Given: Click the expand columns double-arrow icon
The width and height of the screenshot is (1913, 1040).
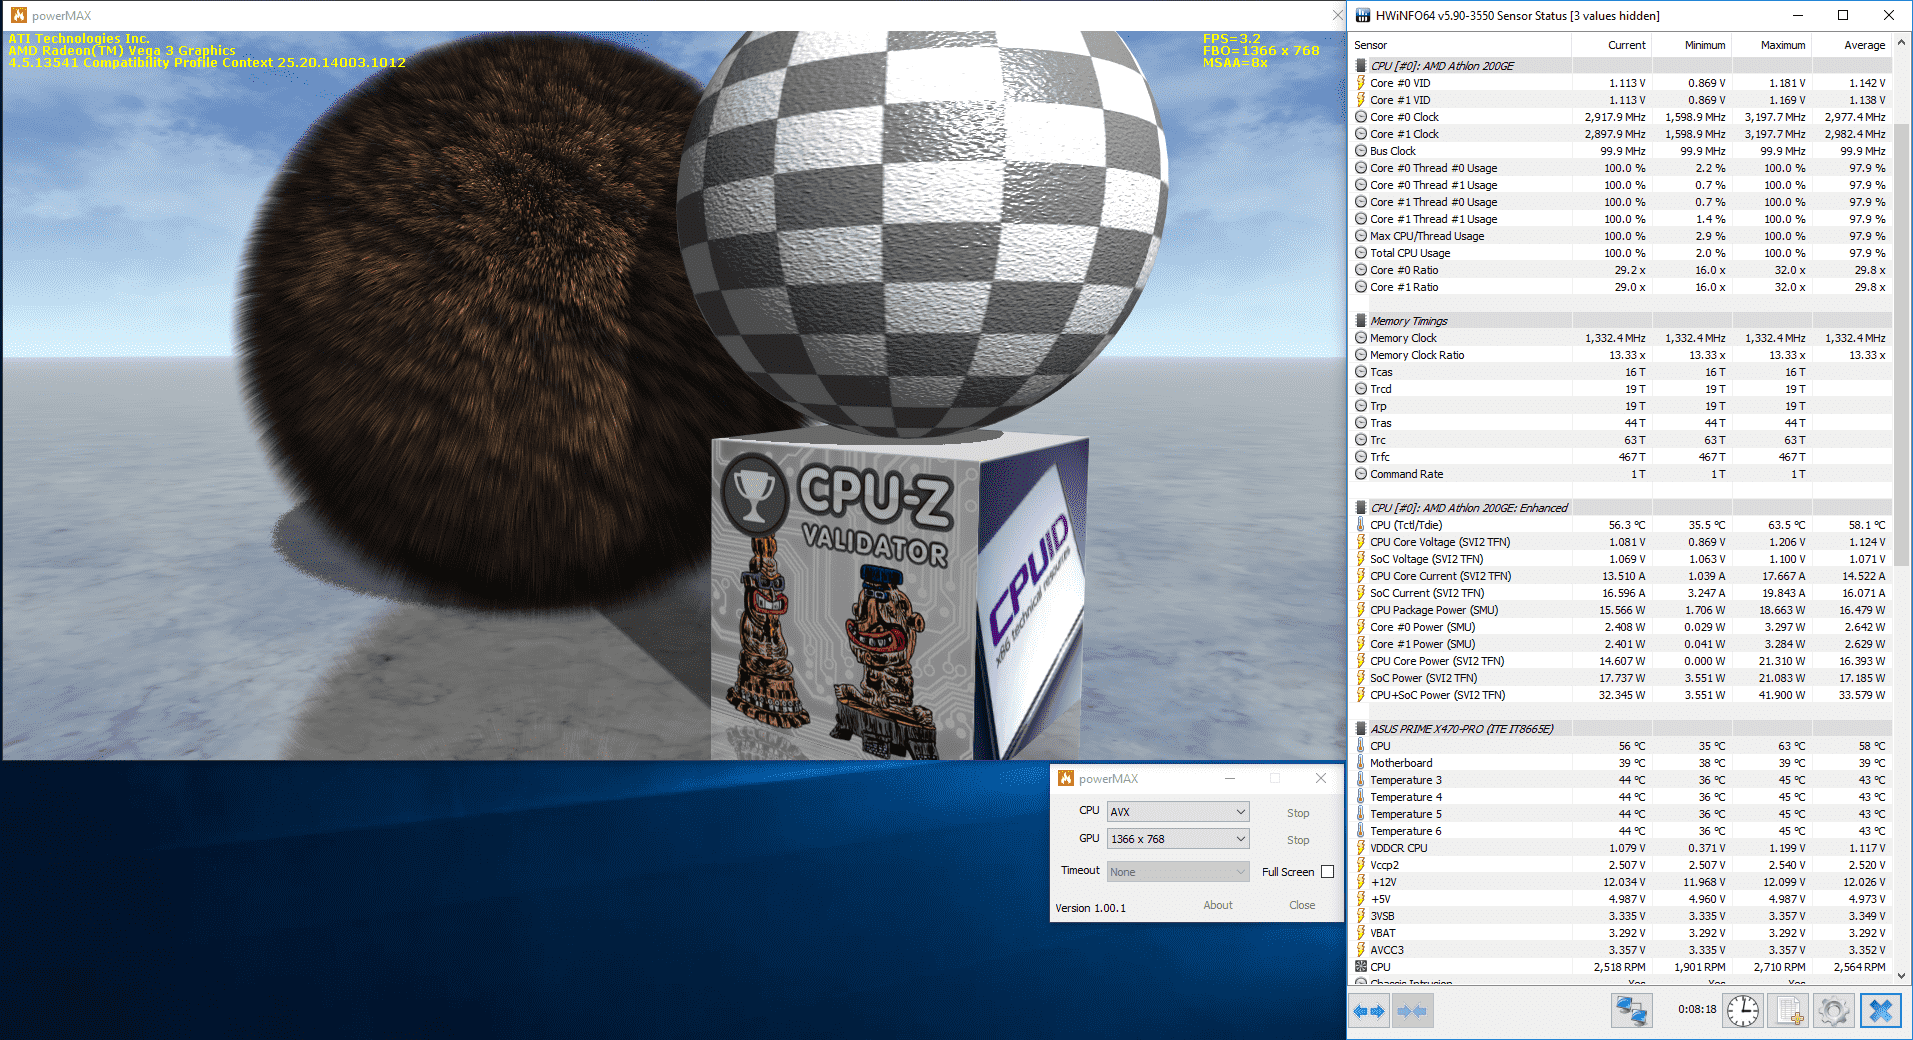Looking at the screenshot, I should point(1368,1011).
